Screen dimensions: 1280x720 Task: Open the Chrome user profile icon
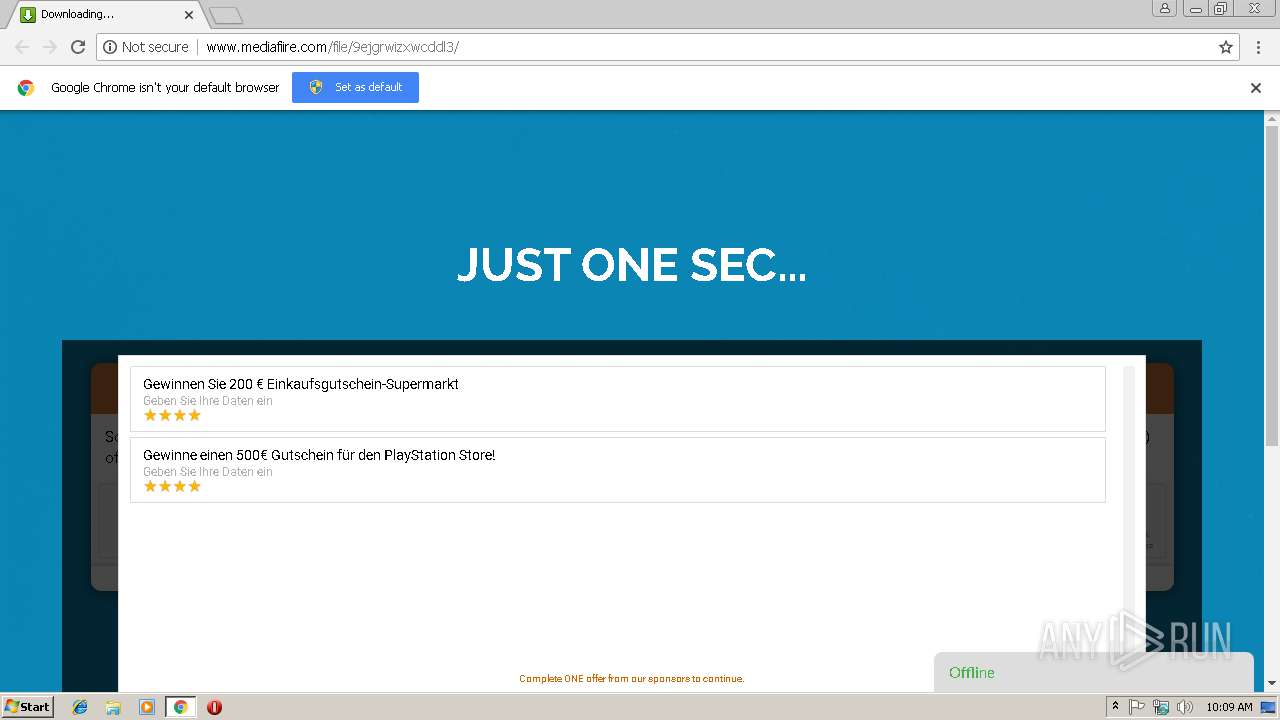tap(1165, 8)
